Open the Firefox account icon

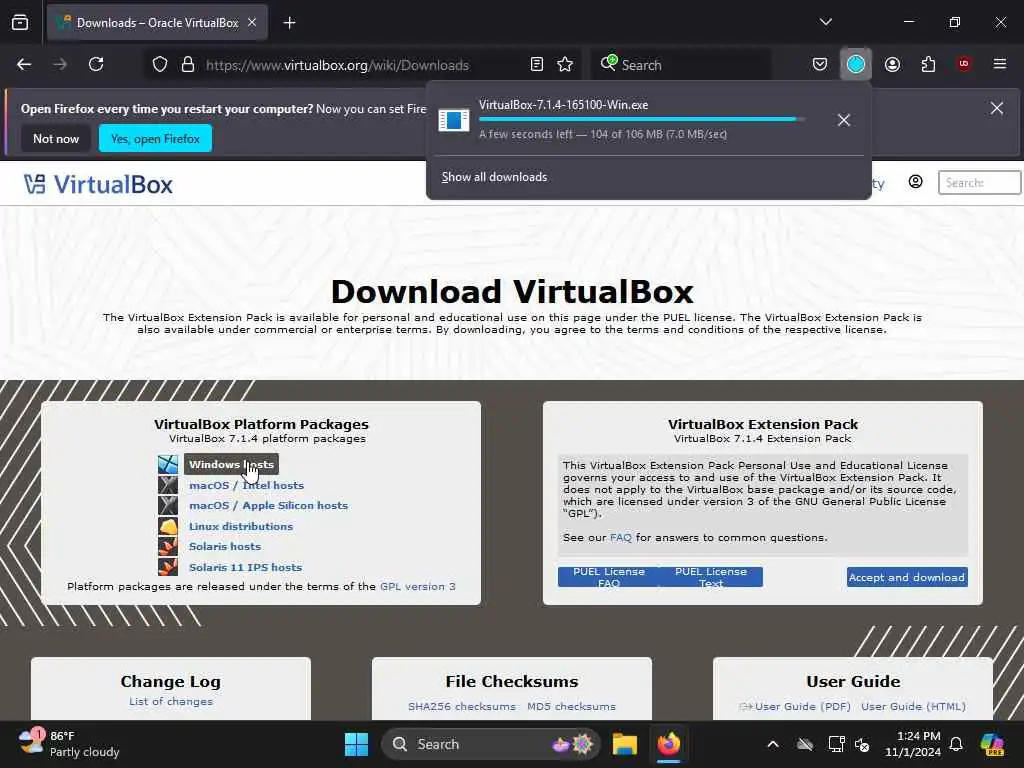(892, 64)
